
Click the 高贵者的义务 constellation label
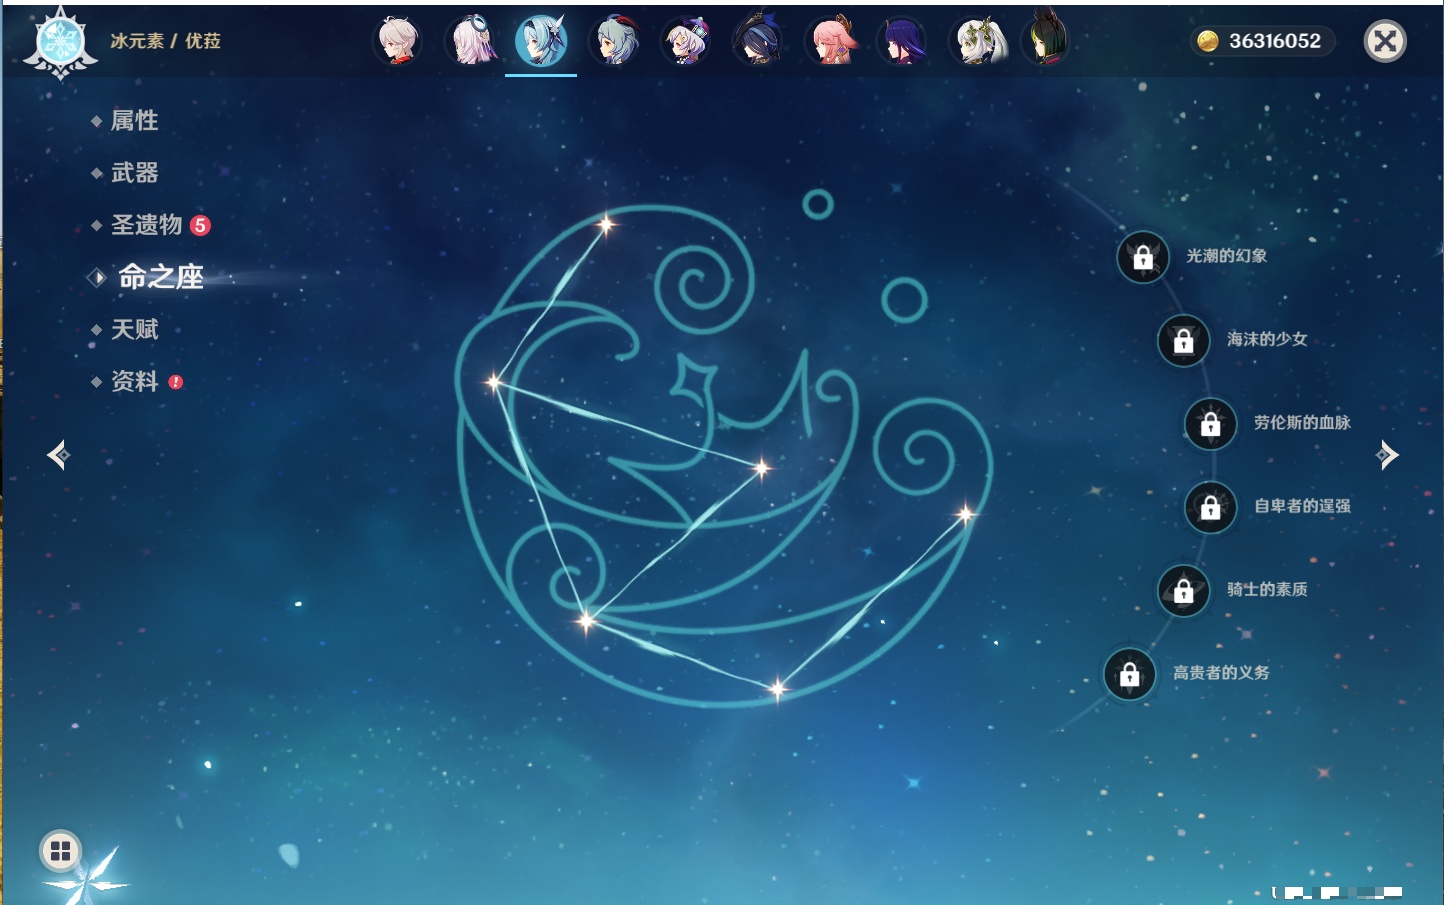pyautogui.click(x=1221, y=673)
